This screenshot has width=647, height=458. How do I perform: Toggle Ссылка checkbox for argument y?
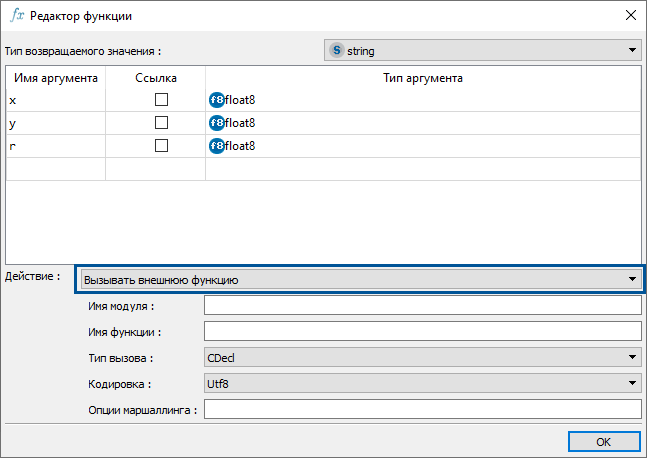[160, 123]
